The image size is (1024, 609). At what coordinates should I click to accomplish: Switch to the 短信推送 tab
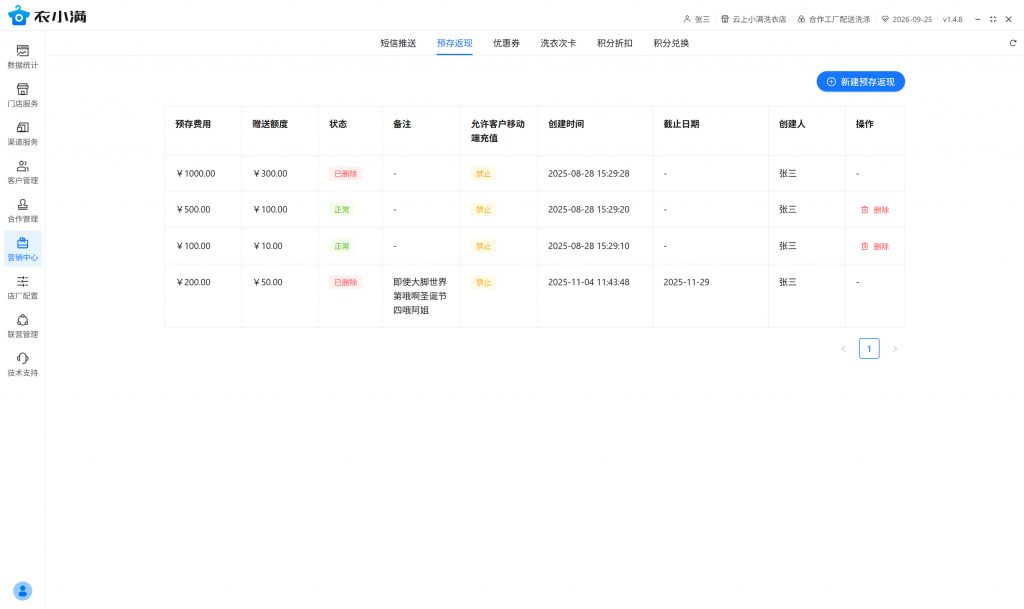click(x=398, y=43)
